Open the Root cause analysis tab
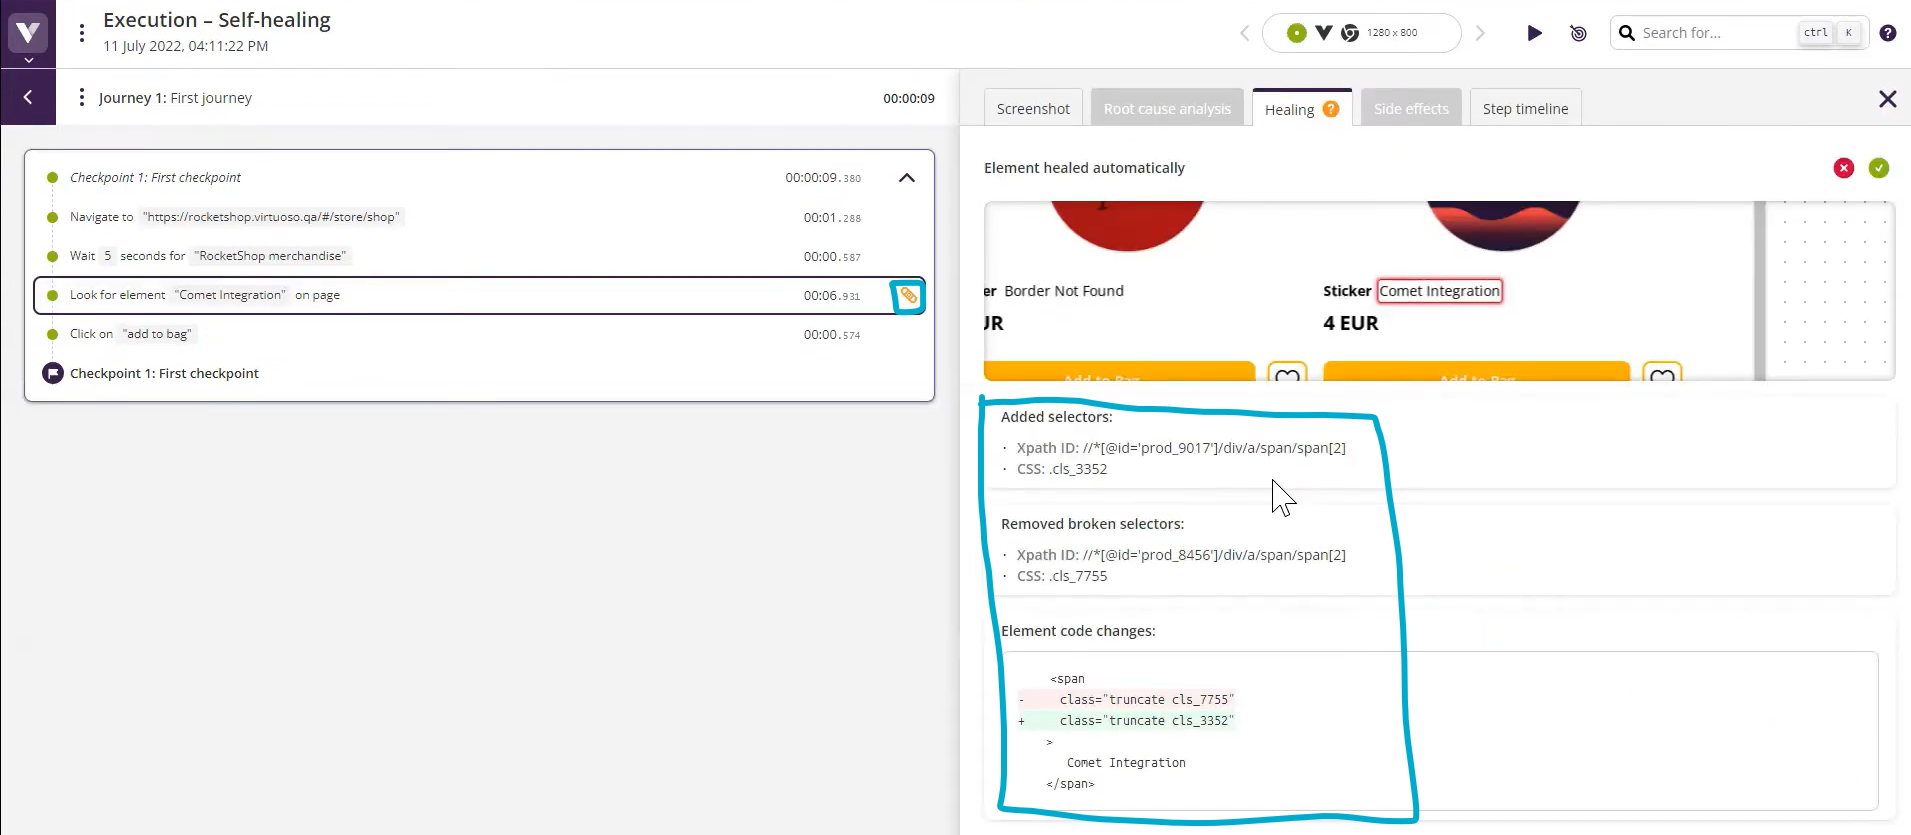Viewport: 1911px width, 835px height. coord(1166,109)
